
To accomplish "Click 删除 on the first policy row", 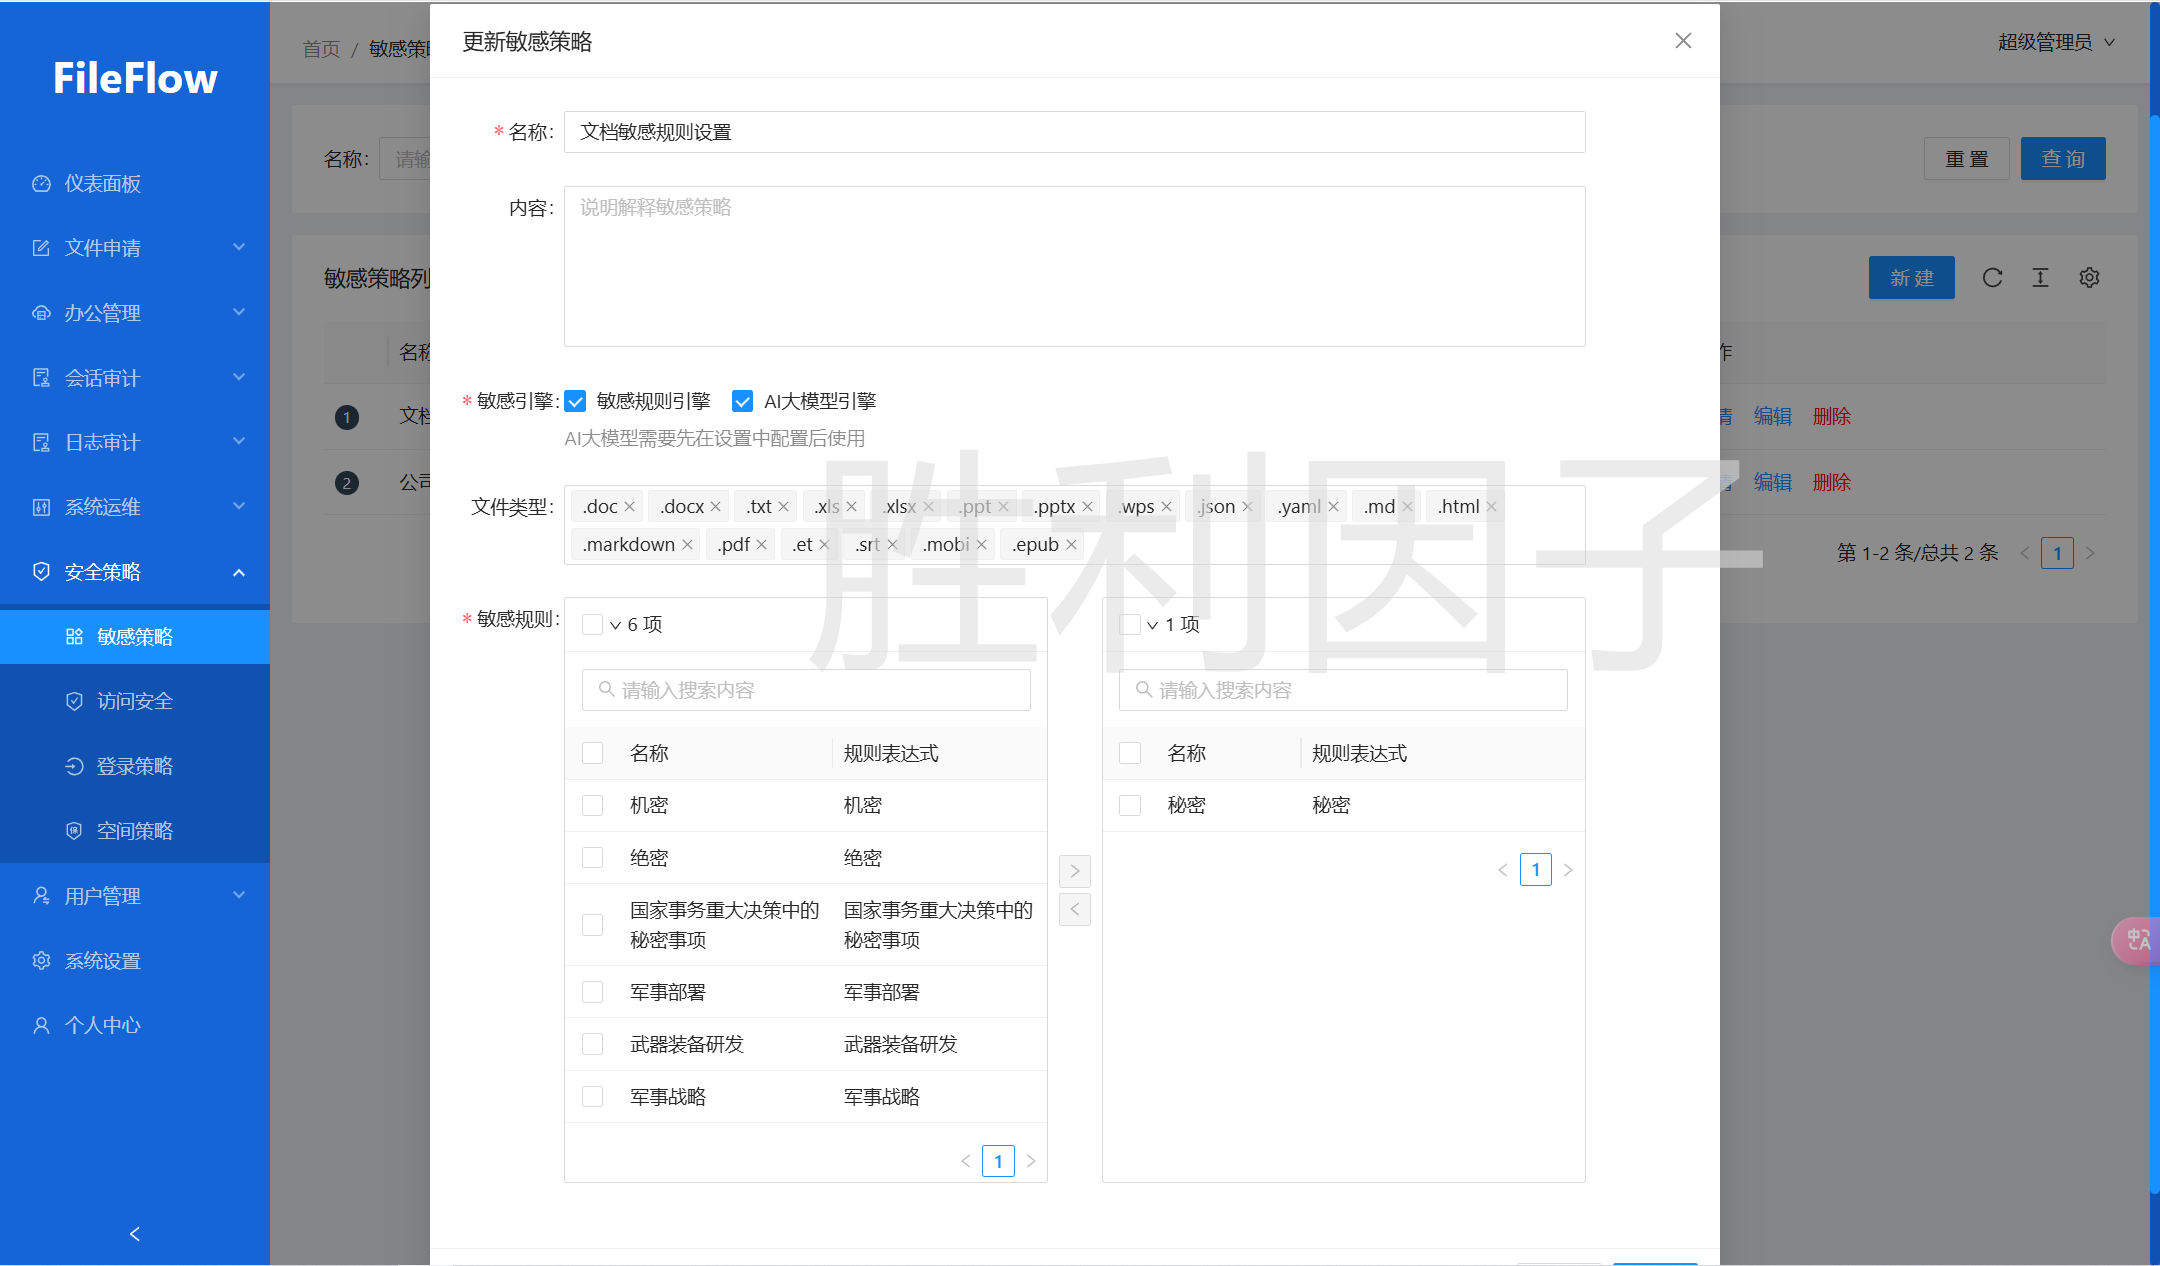I will (1831, 416).
